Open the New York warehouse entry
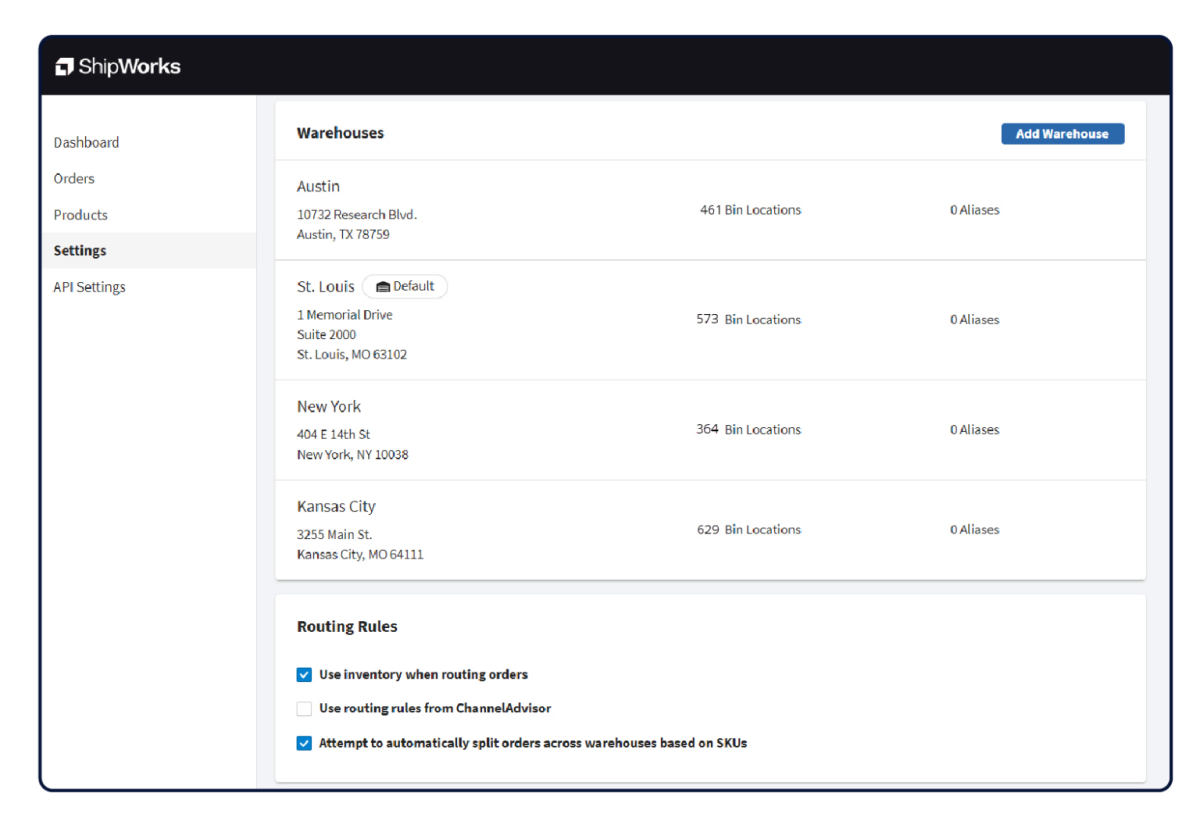The height and width of the screenshot is (828, 1200). [329, 407]
